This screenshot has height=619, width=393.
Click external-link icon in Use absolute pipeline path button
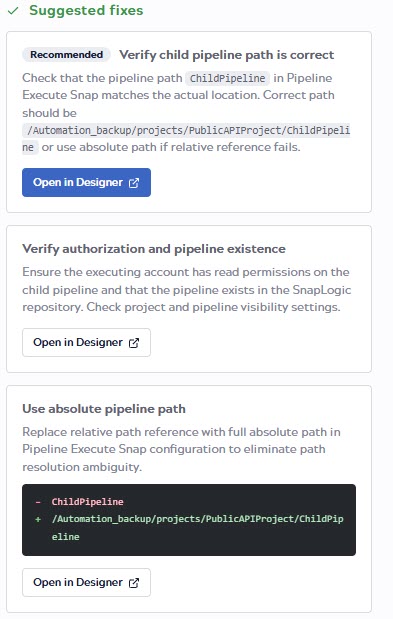point(134,583)
